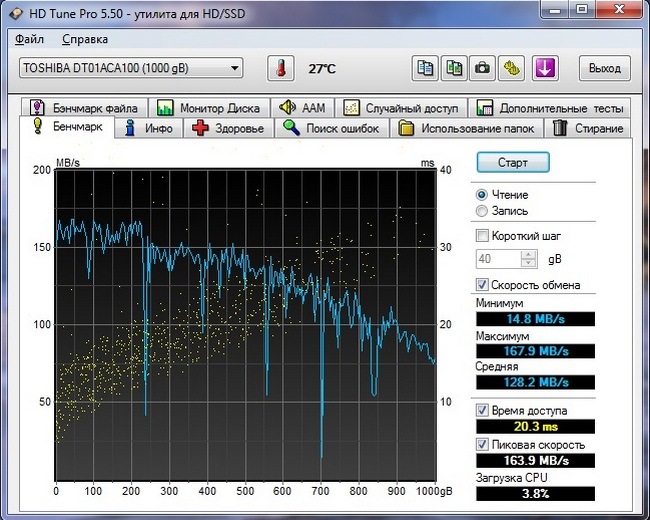Click the copy screenshot to clipboard icon
The height and width of the screenshot is (520, 650).
click(x=454, y=69)
